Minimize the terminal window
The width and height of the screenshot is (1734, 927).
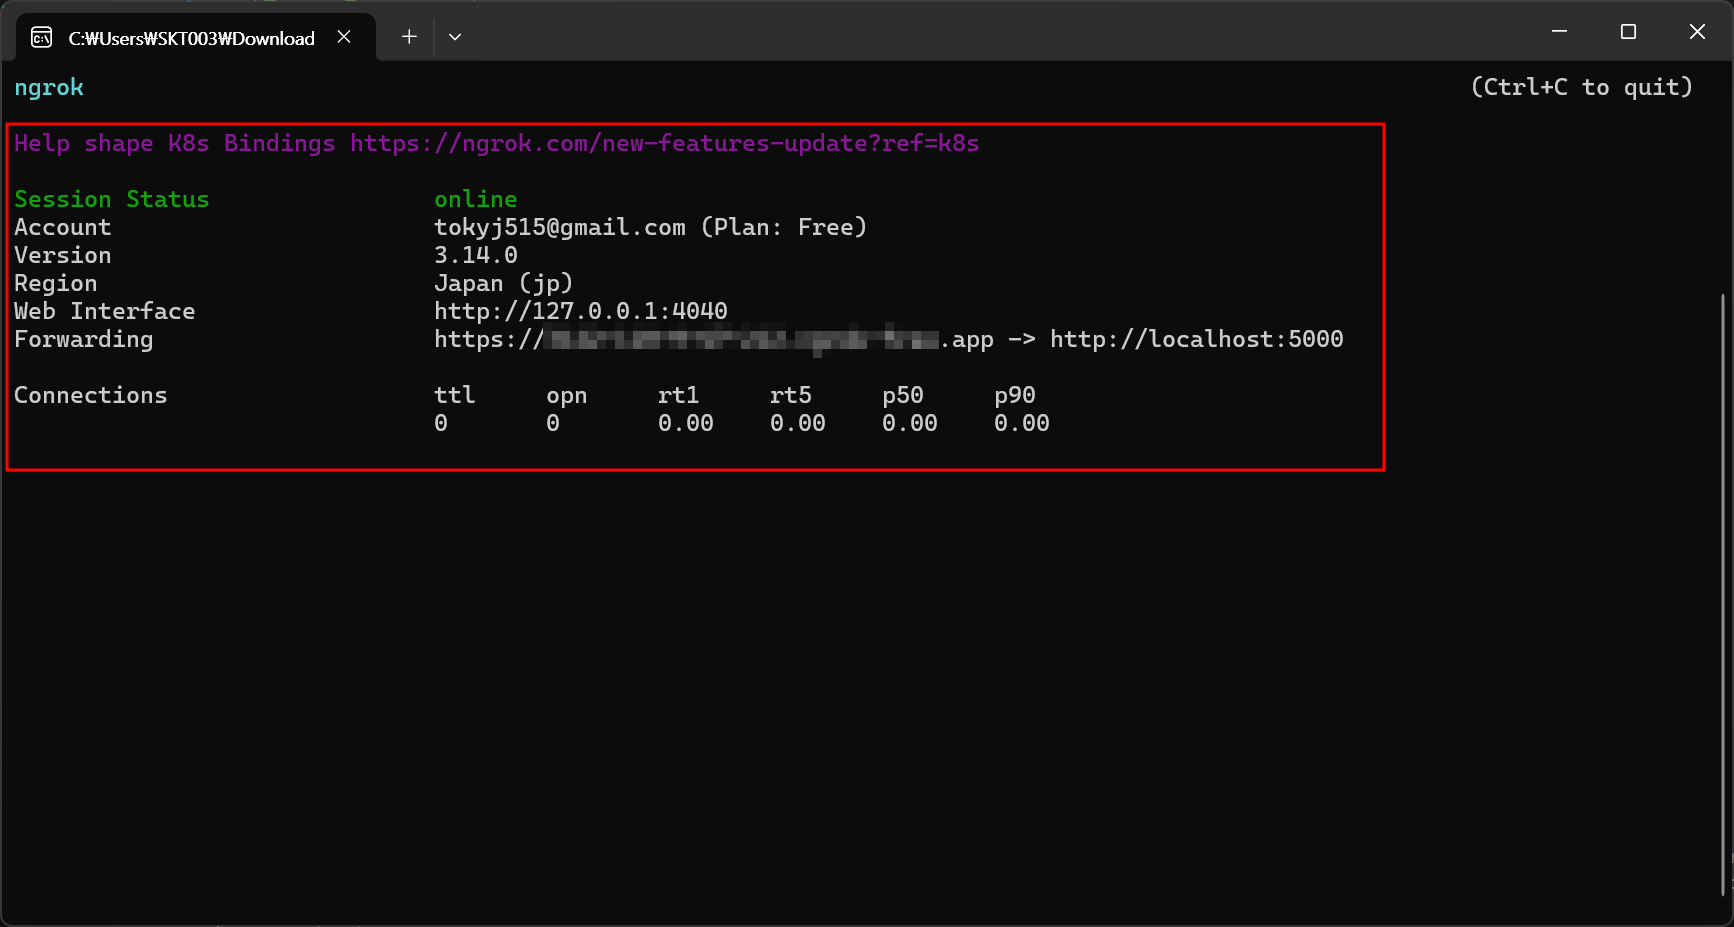(1559, 32)
